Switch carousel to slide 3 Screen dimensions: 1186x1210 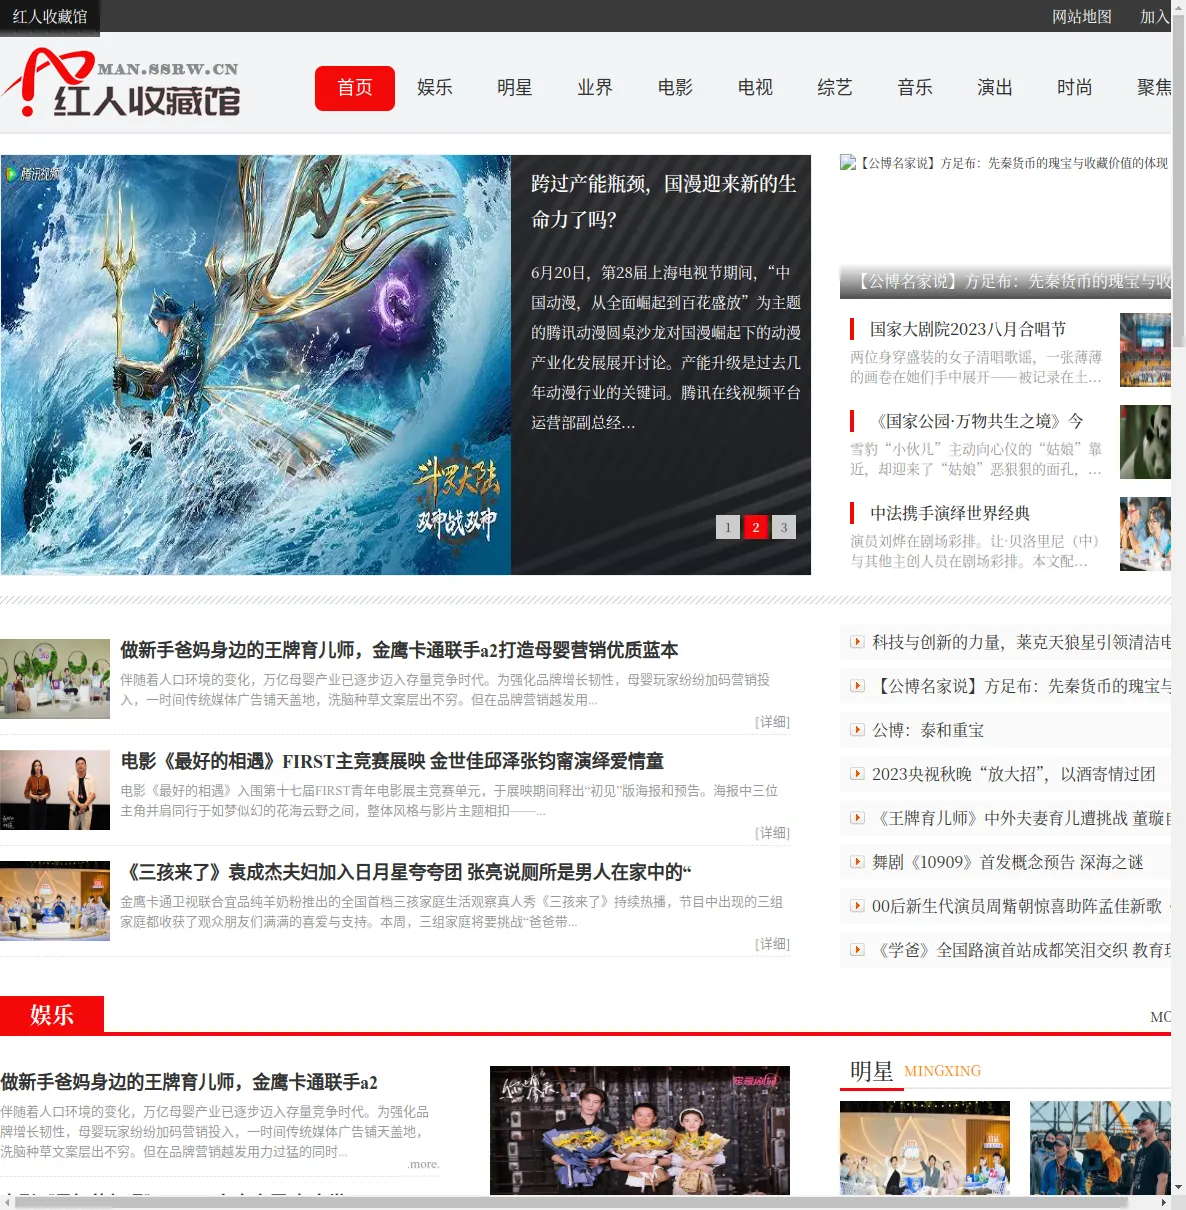coord(784,527)
